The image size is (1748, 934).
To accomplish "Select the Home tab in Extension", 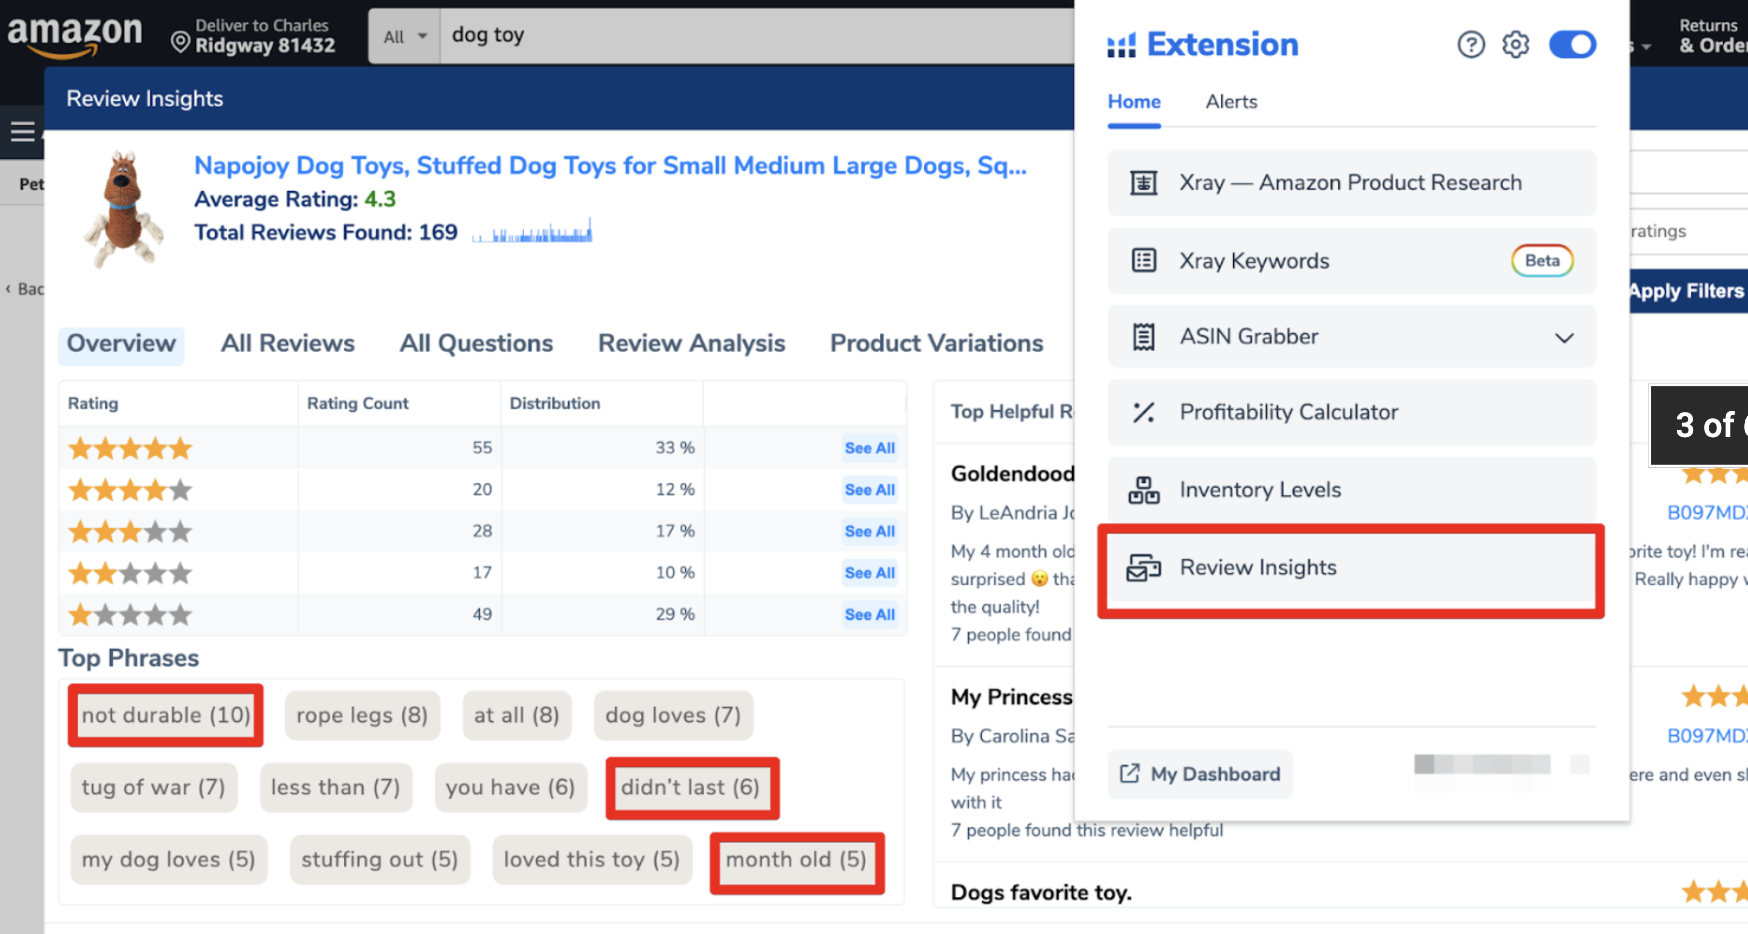I will click(1134, 102).
